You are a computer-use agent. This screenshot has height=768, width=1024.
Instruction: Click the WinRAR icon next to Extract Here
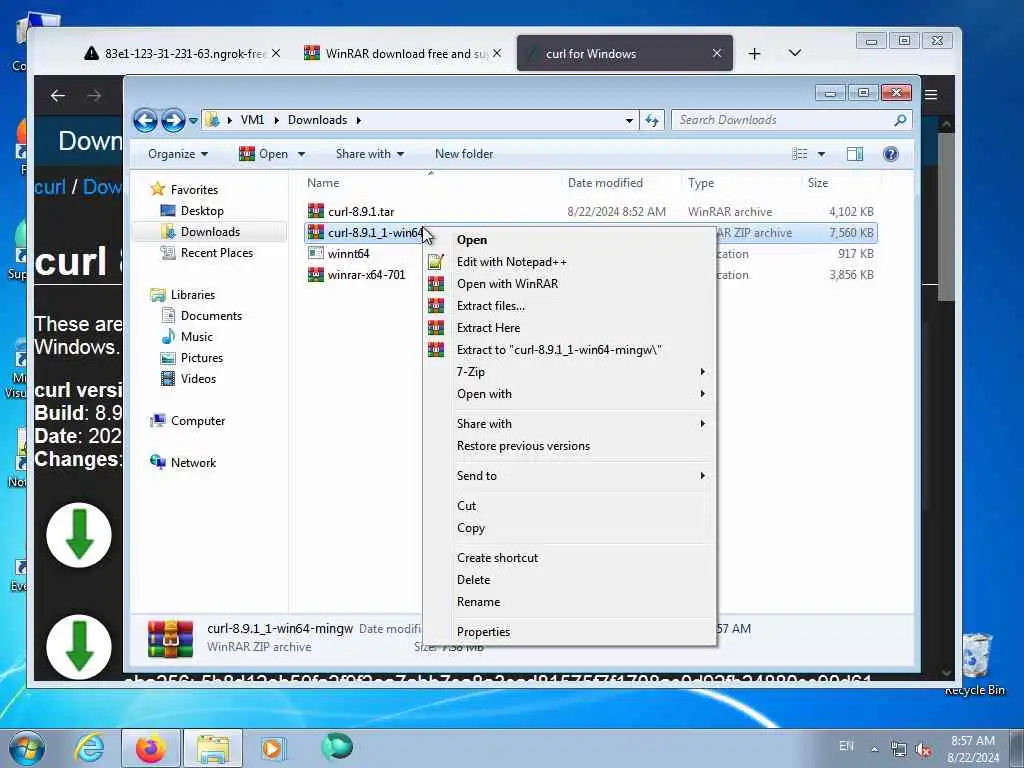click(436, 328)
